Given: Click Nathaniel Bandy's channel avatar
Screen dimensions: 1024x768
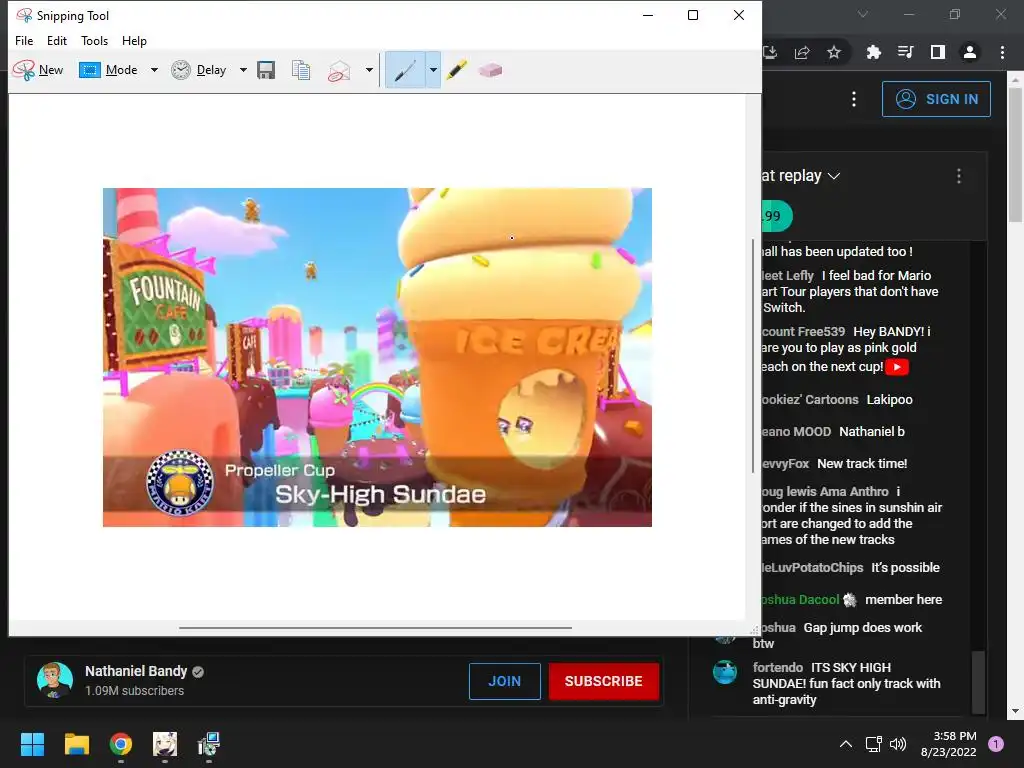Looking at the screenshot, I should pyautogui.click(x=55, y=680).
